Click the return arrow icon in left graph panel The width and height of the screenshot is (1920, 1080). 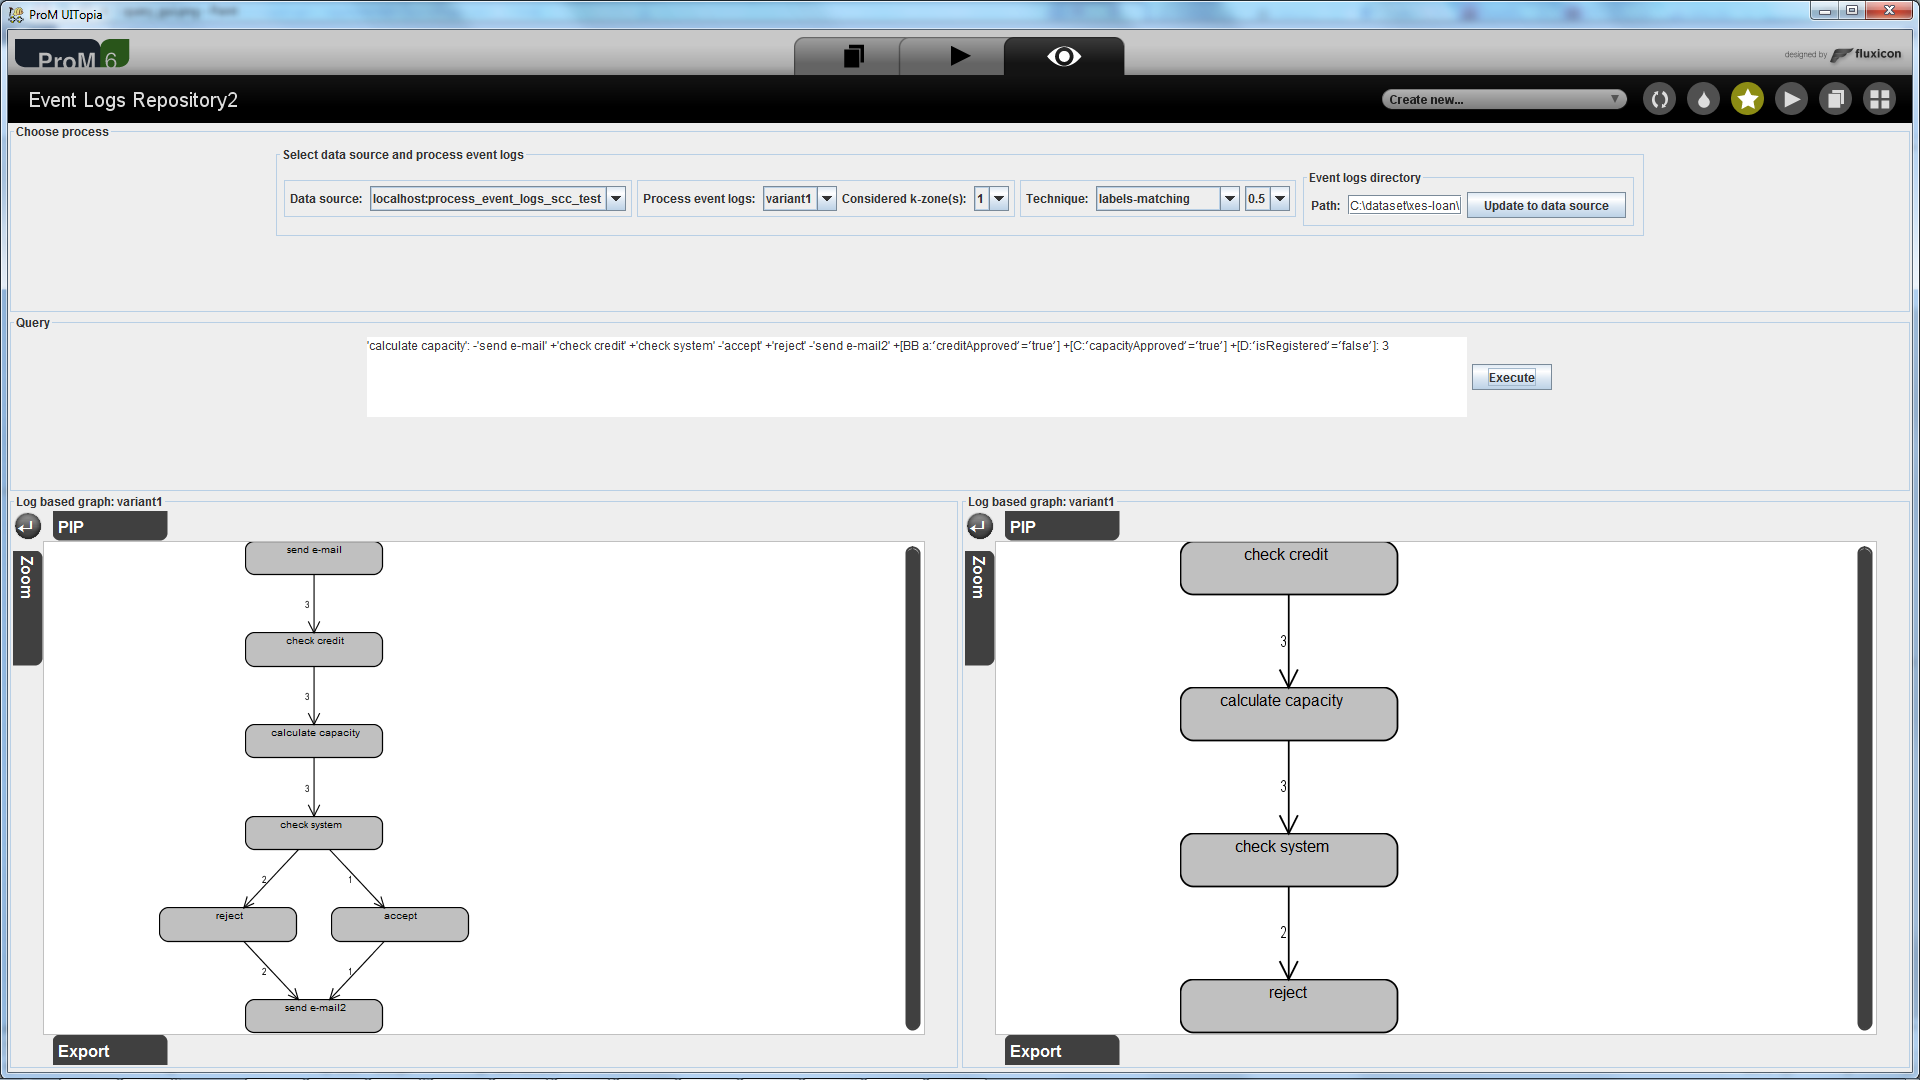coord(28,526)
